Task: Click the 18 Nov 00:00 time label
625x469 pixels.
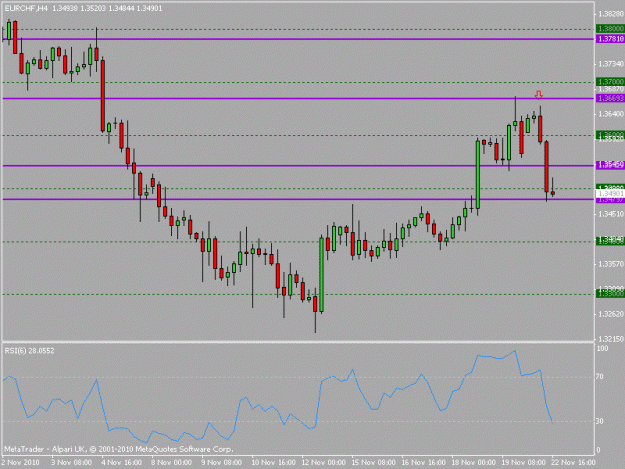Action: [474, 462]
